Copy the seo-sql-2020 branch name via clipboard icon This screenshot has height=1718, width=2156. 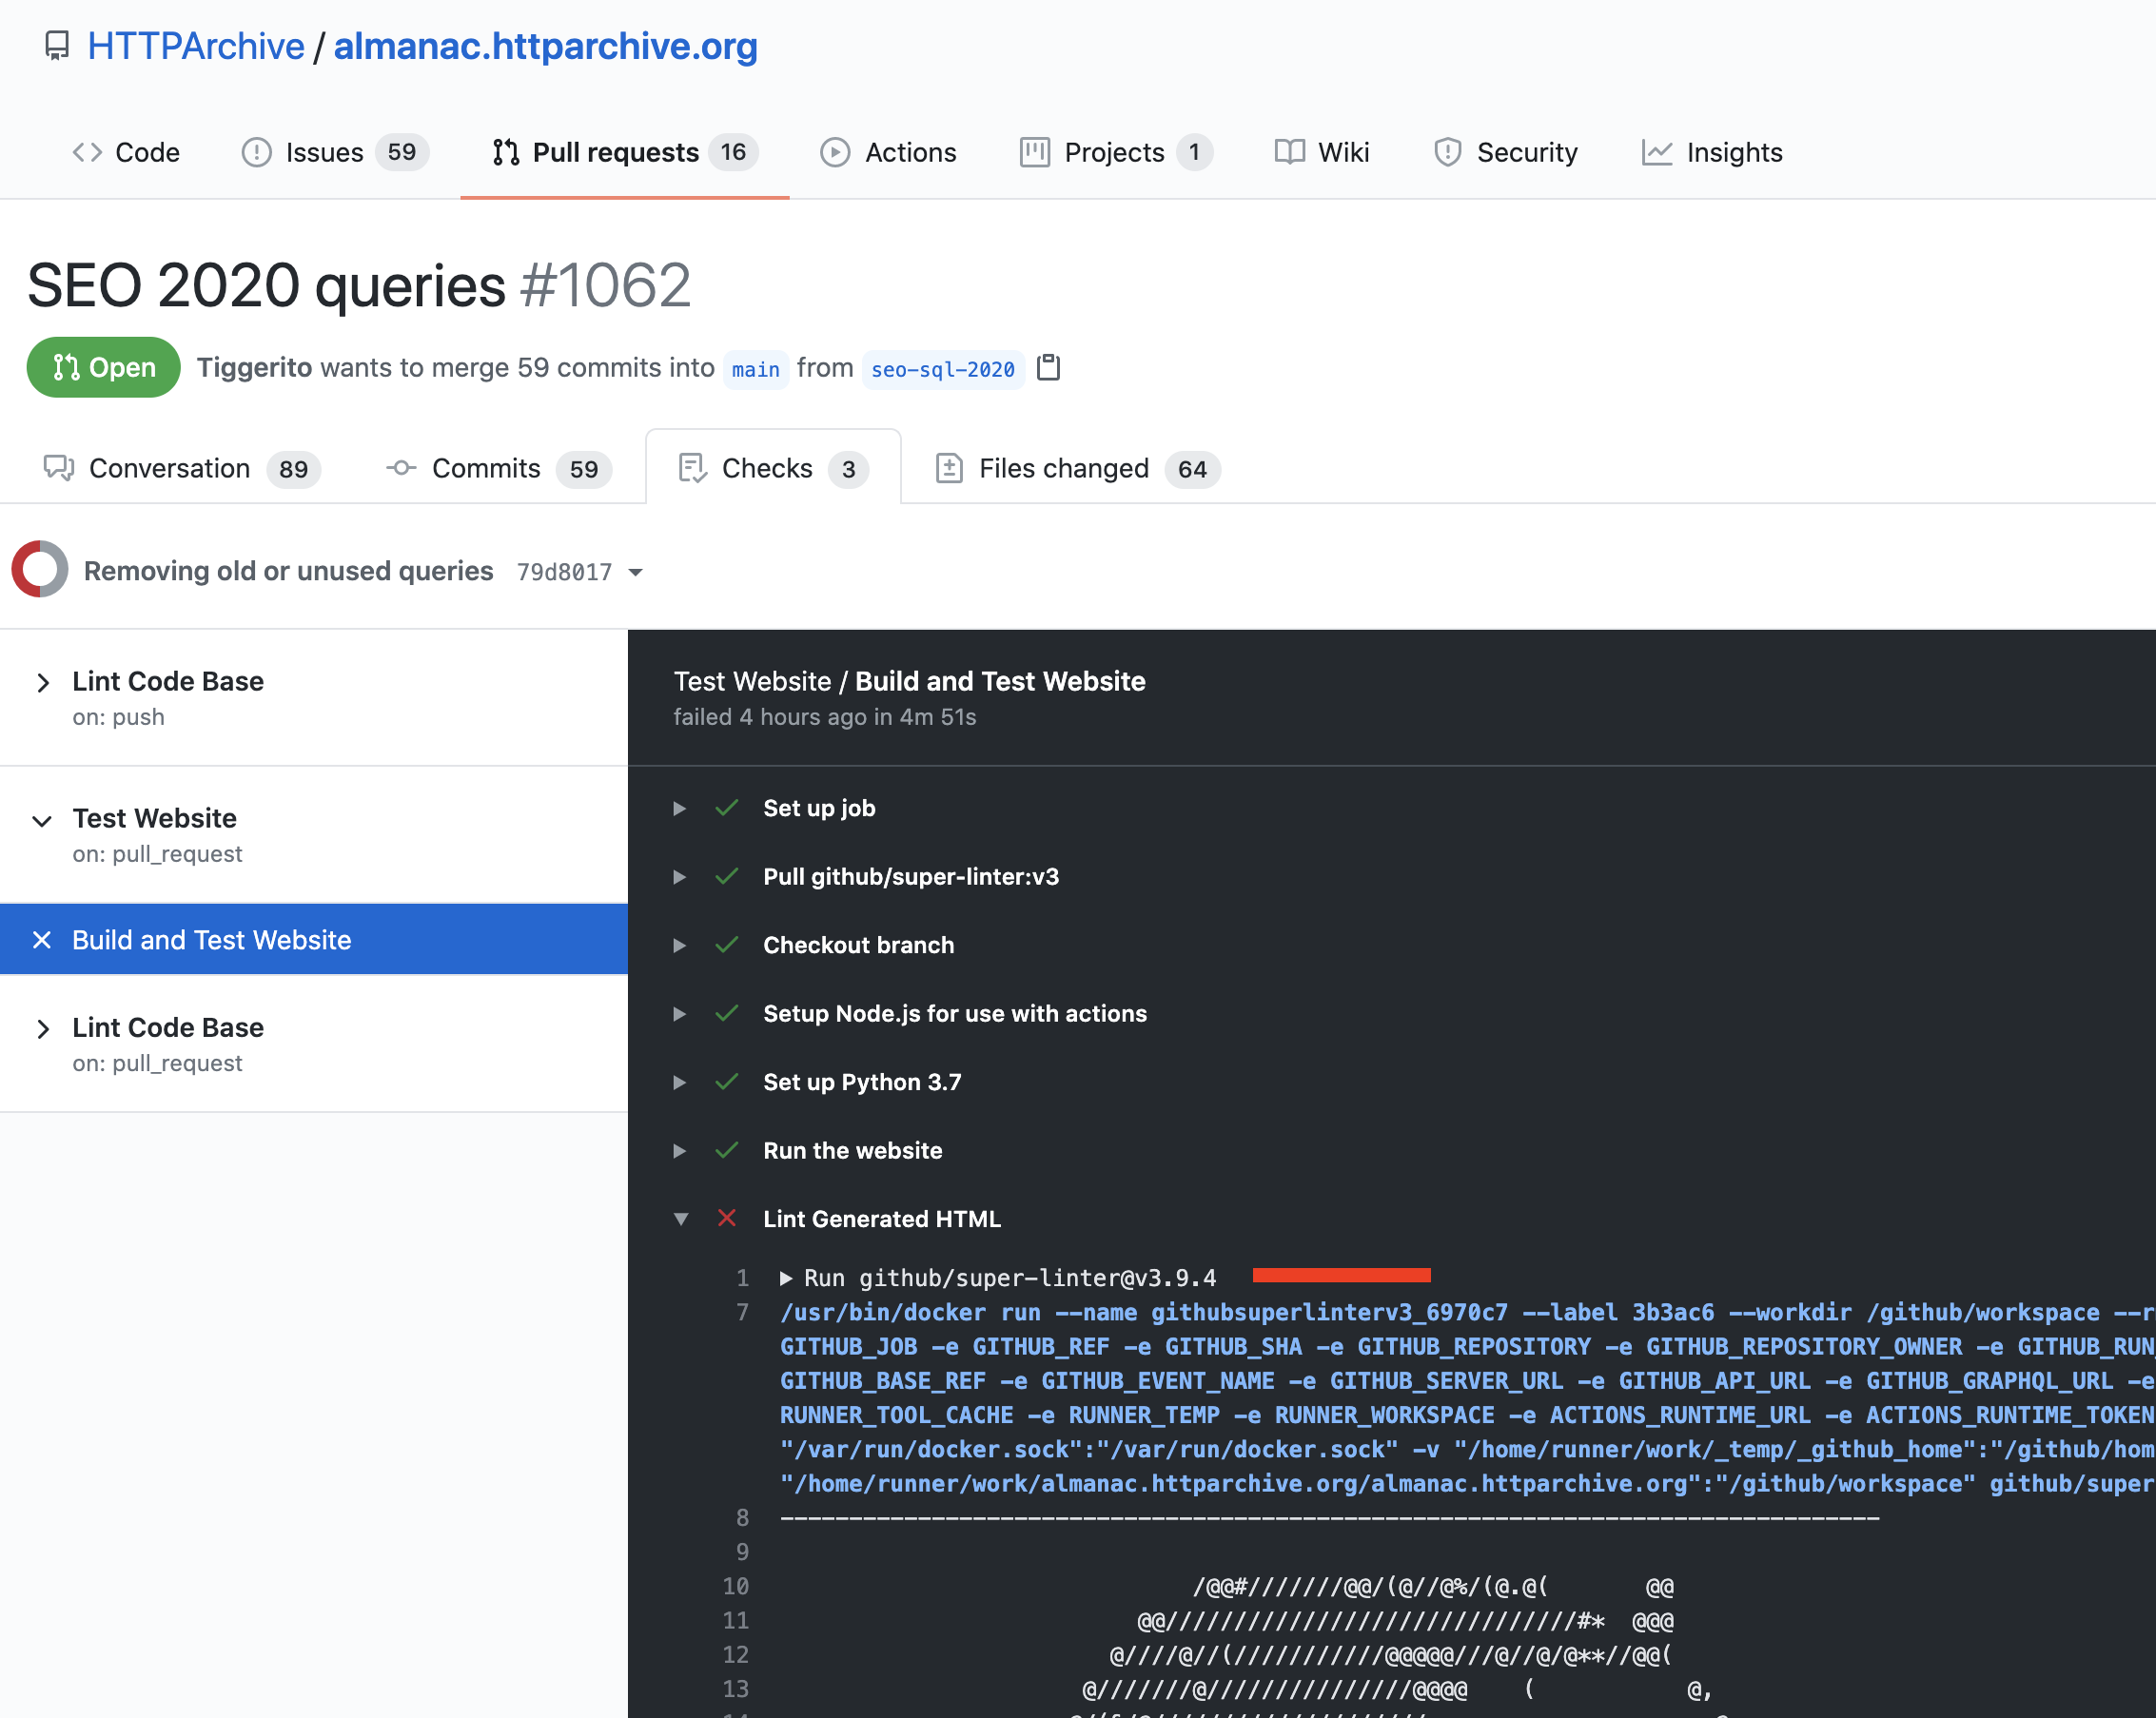[1048, 368]
